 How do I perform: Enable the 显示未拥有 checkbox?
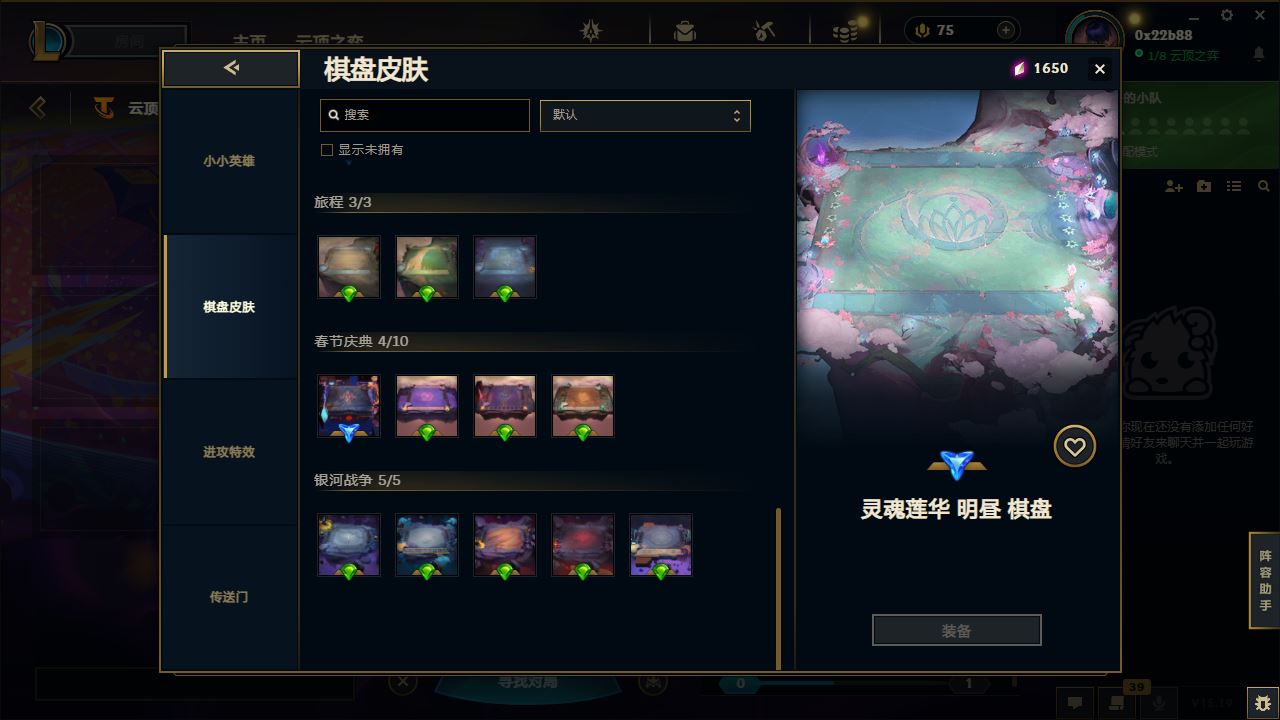pos(326,150)
